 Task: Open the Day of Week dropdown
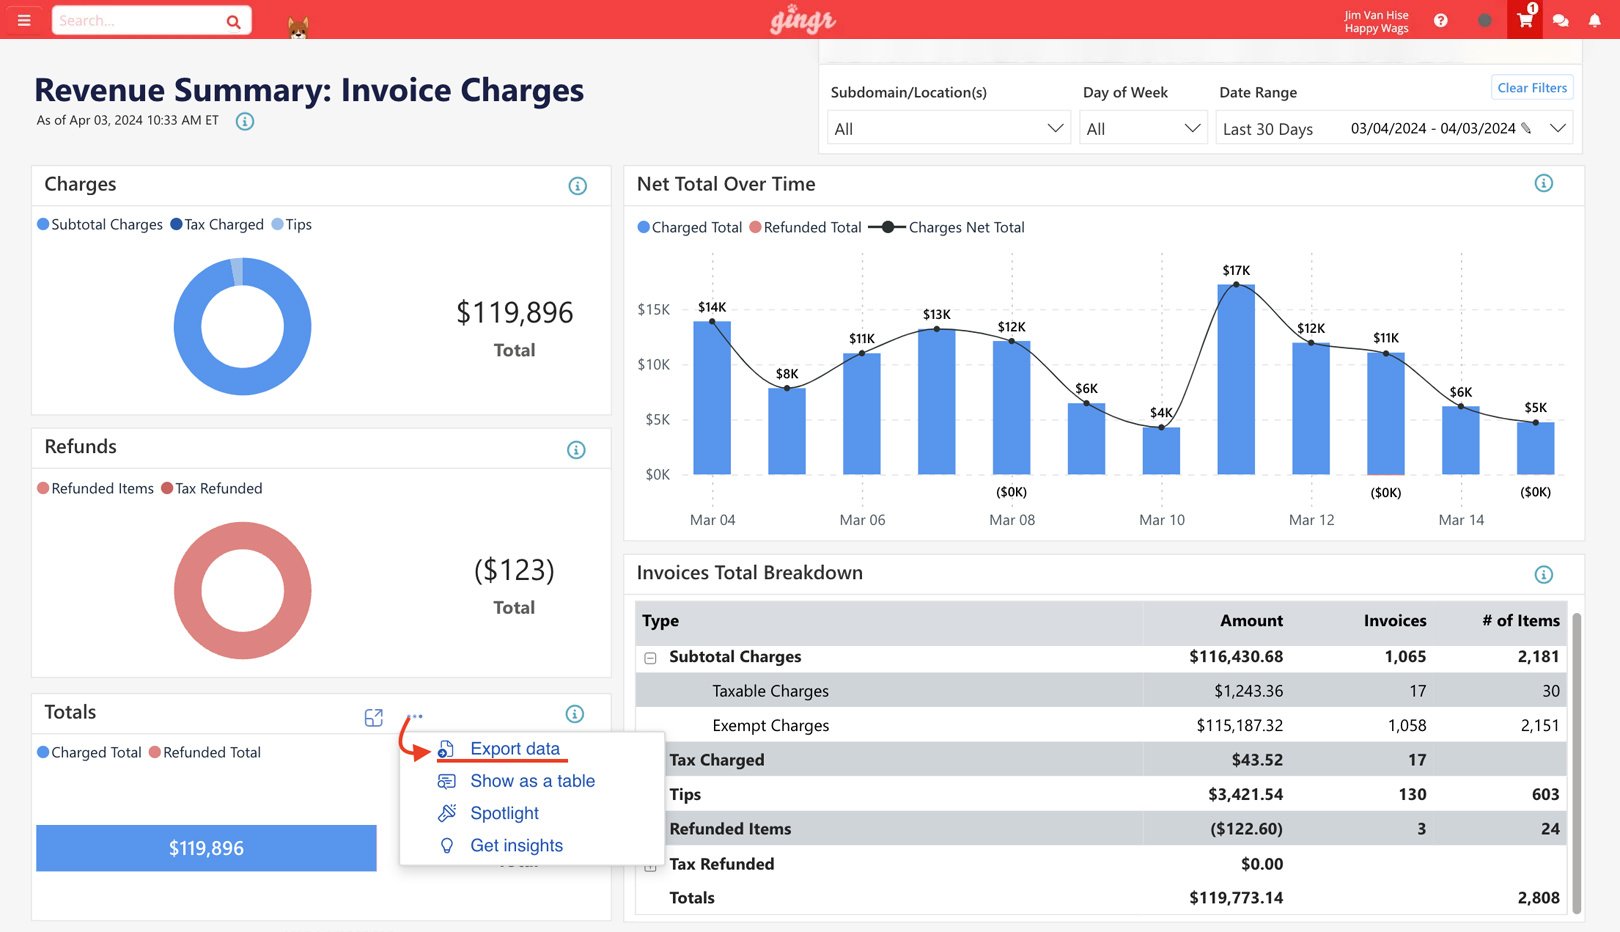click(x=1142, y=127)
